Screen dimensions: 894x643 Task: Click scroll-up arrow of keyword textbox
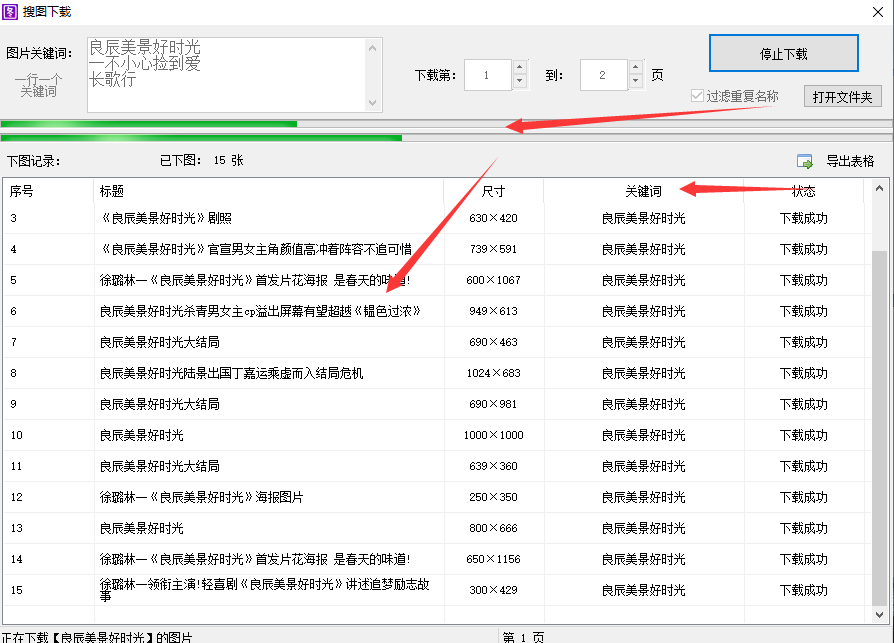pyautogui.click(x=372, y=48)
